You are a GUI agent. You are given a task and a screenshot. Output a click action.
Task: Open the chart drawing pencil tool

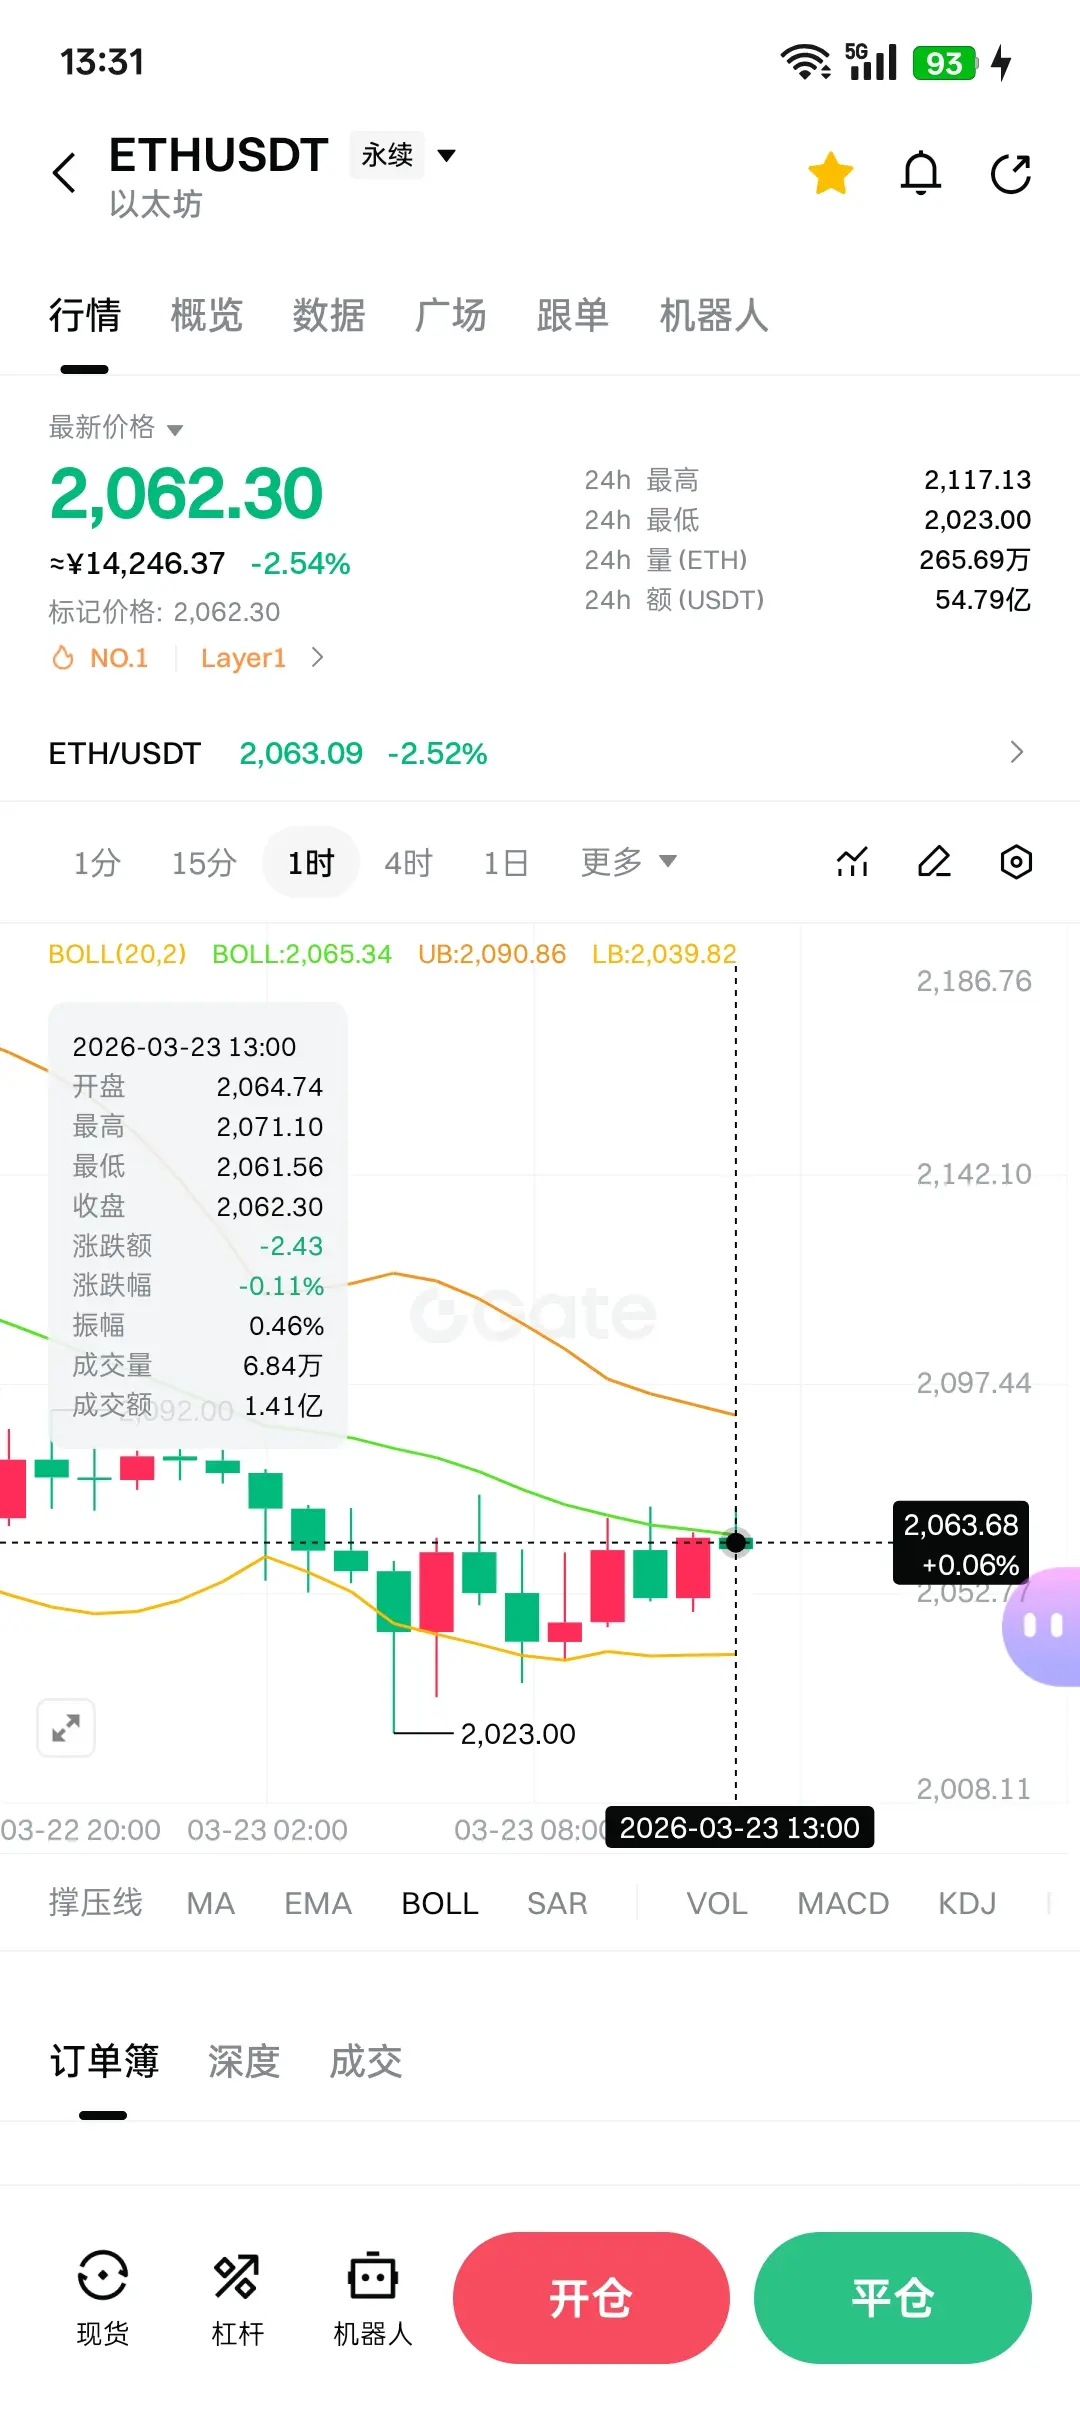pos(934,862)
